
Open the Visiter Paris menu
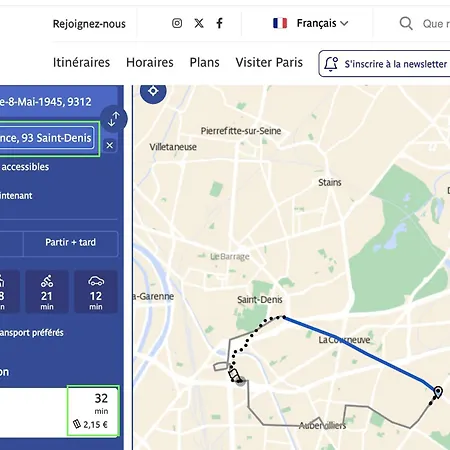coord(269,62)
